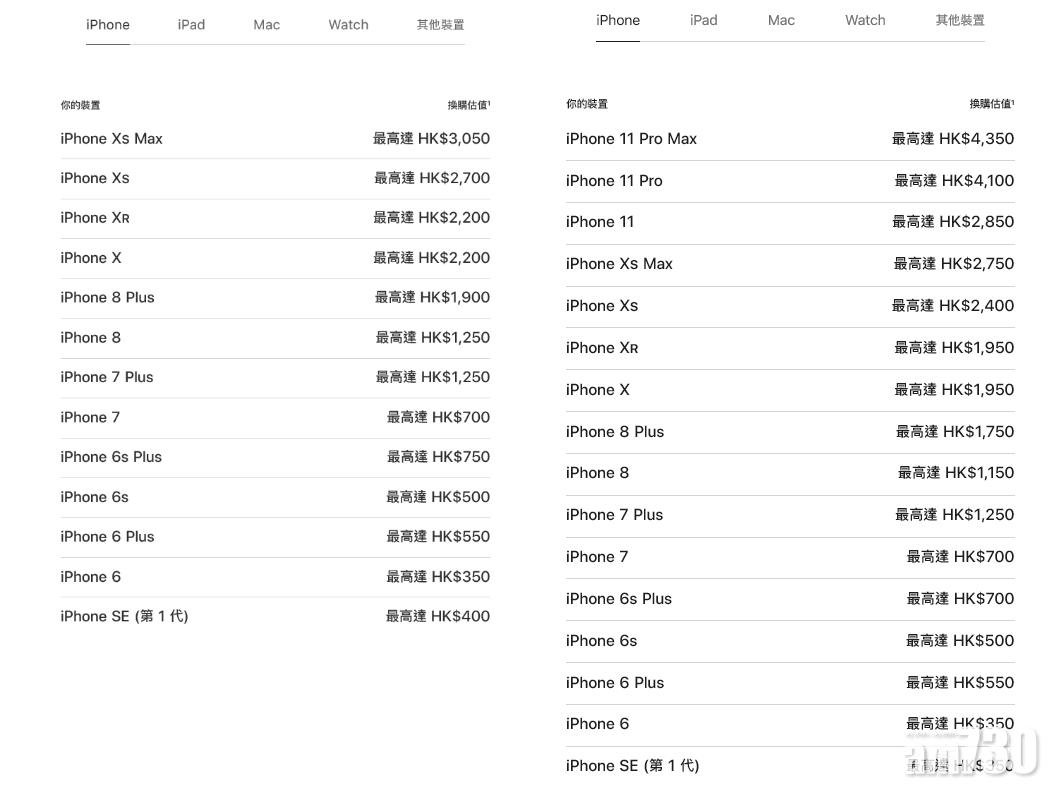Choose iPhone 8 valued HK$1,150
Screen dimensions: 1062x796
[x=597, y=473]
